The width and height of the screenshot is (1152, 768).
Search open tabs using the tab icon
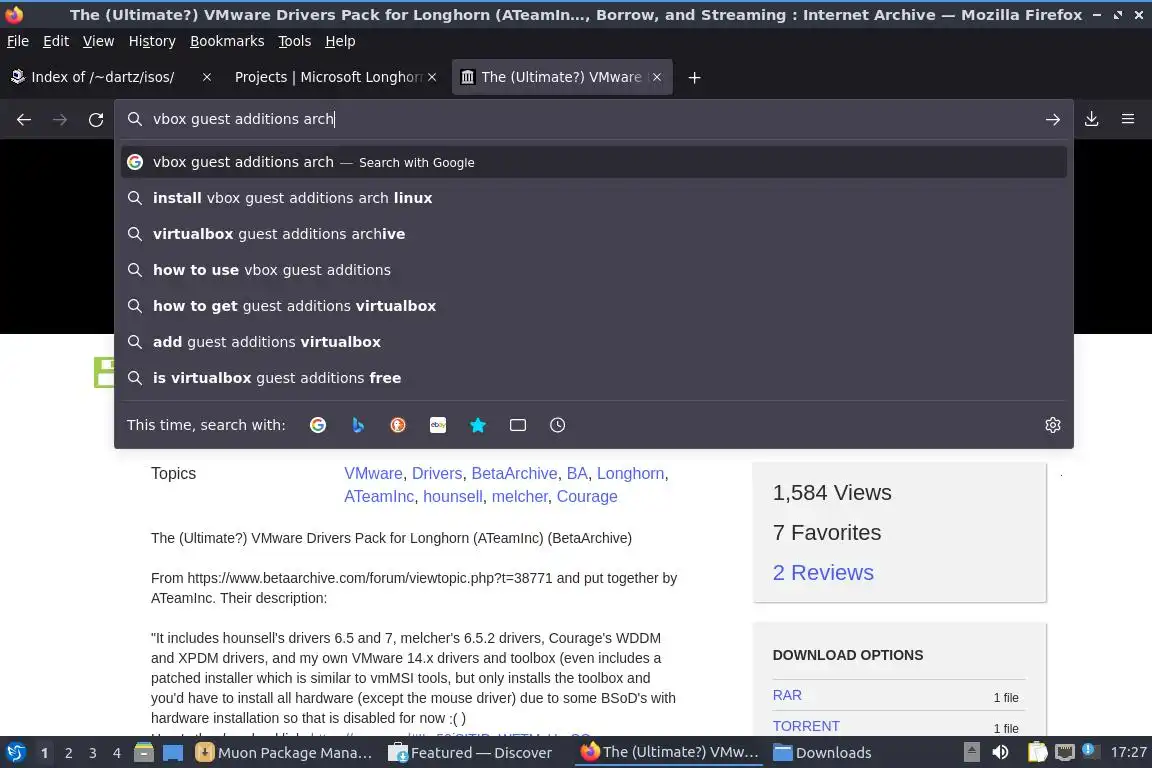518,425
